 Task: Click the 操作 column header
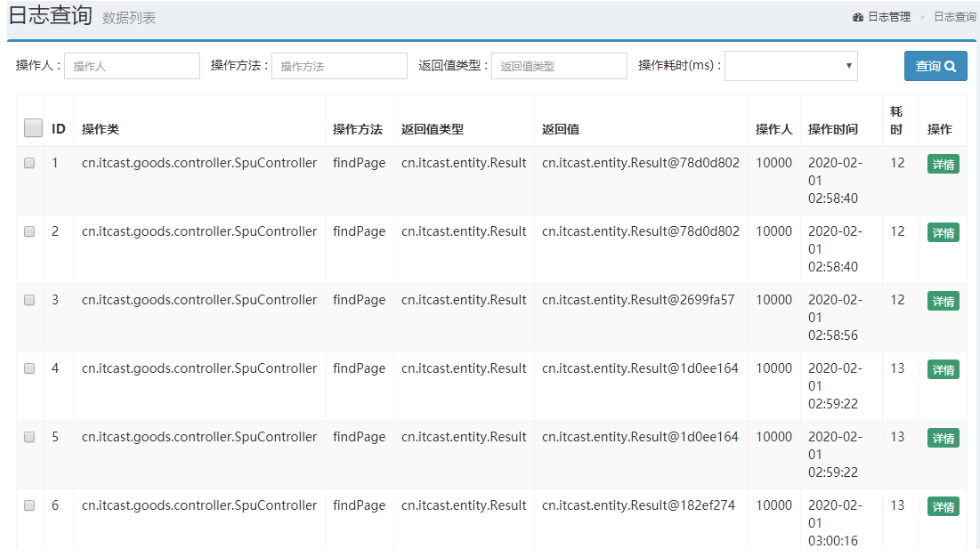click(x=939, y=129)
